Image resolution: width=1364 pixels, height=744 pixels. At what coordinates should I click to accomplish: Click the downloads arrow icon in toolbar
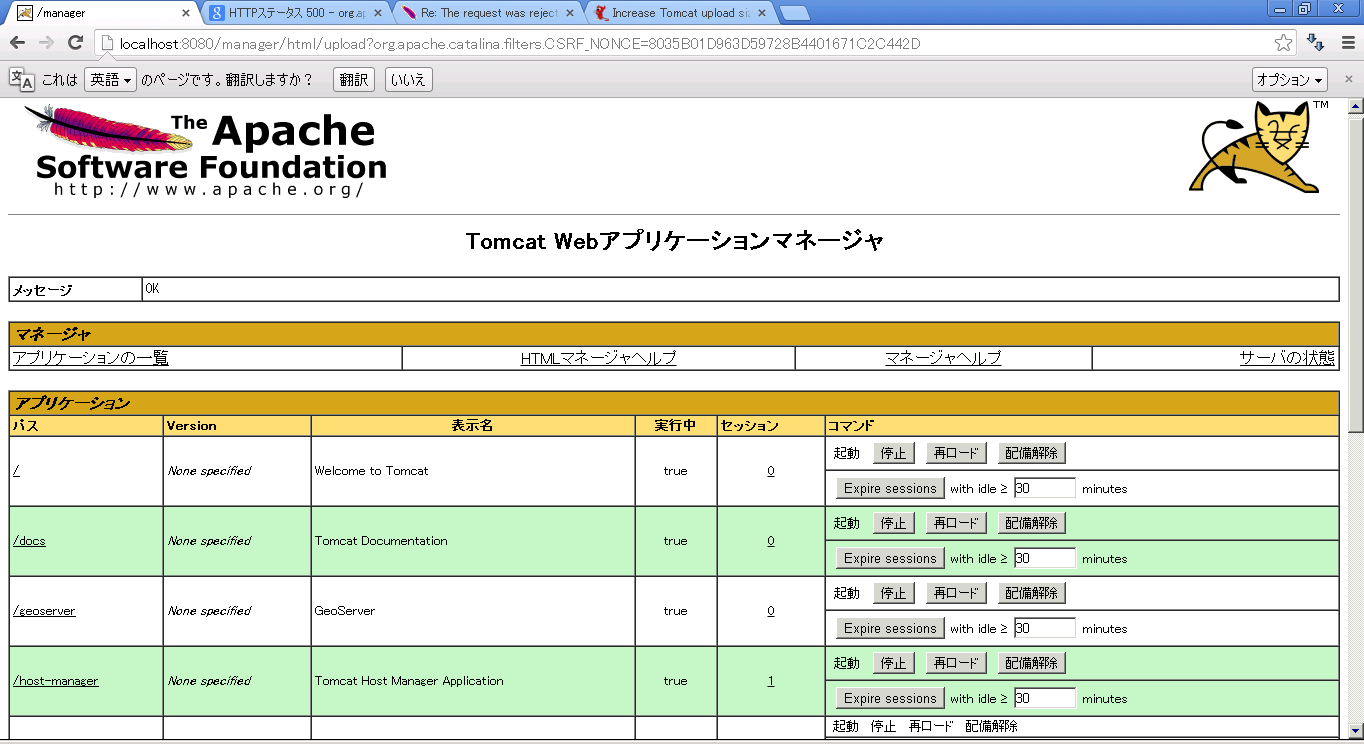(x=1316, y=43)
